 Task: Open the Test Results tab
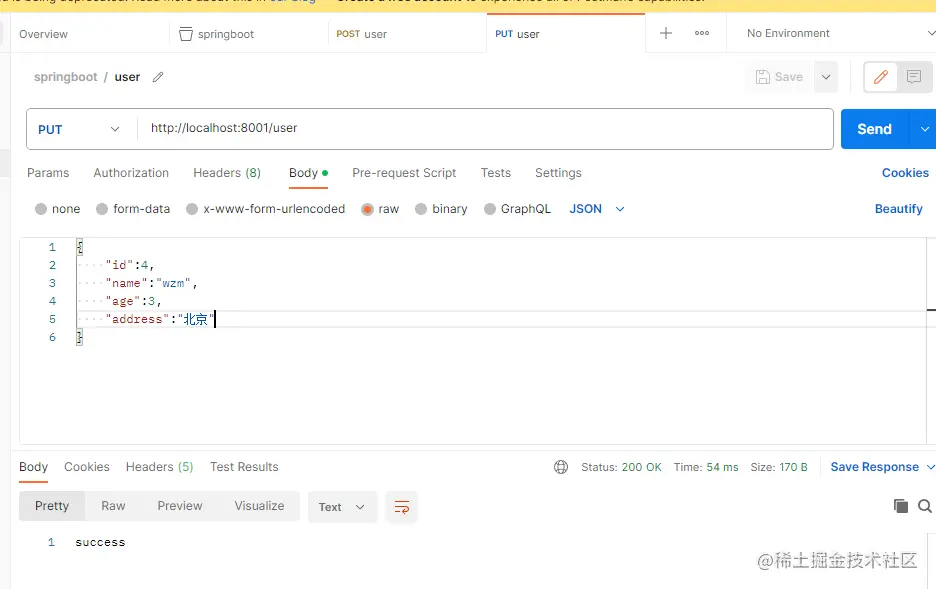pos(244,467)
